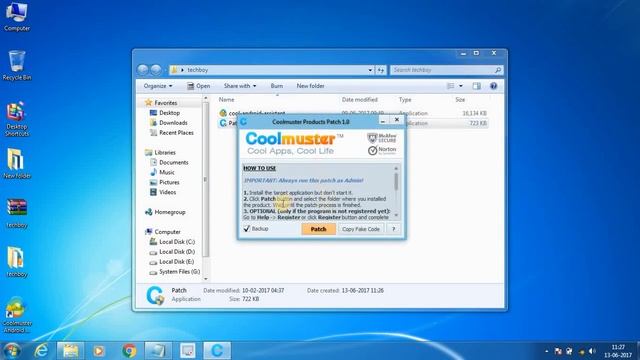Open Desktop Shortcuts desktop icon
This screenshot has width=640, height=360.
pyautogui.click(x=17, y=118)
